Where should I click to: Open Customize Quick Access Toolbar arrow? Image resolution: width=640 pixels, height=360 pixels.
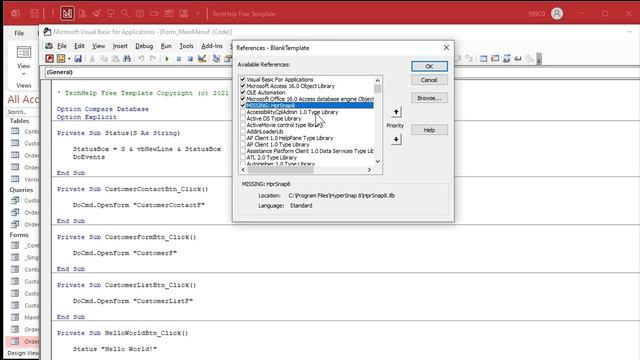click(198, 13)
